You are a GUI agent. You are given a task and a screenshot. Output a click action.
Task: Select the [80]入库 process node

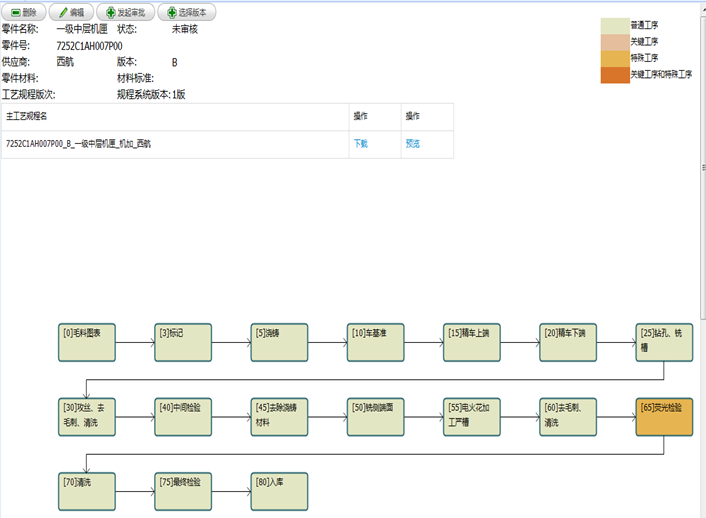(279, 491)
